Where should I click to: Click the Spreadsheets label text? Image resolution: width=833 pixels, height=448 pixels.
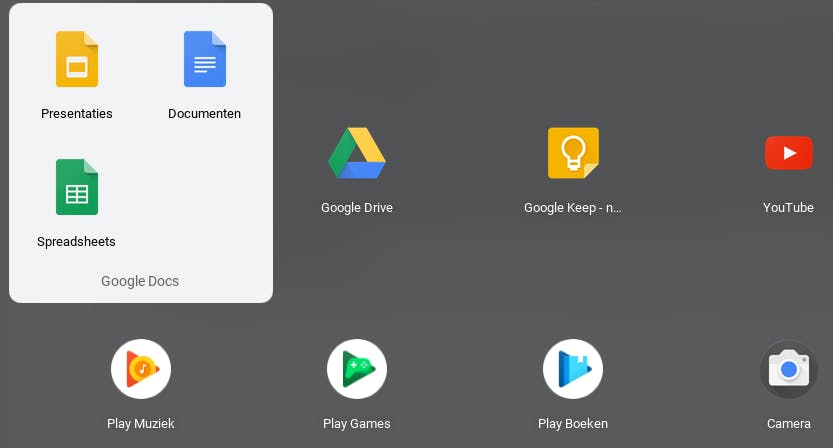(76, 242)
